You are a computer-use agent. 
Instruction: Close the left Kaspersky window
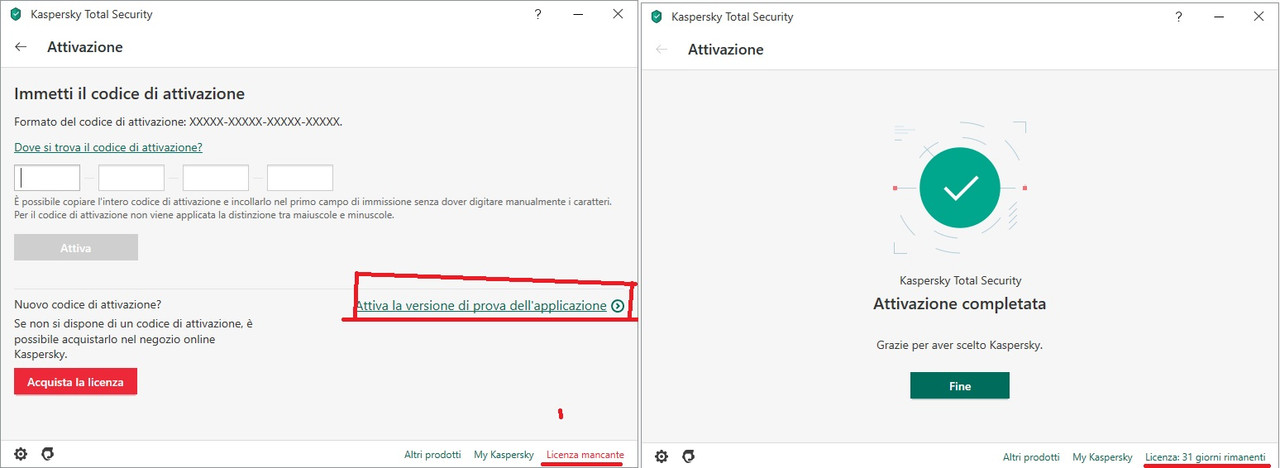click(x=618, y=15)
